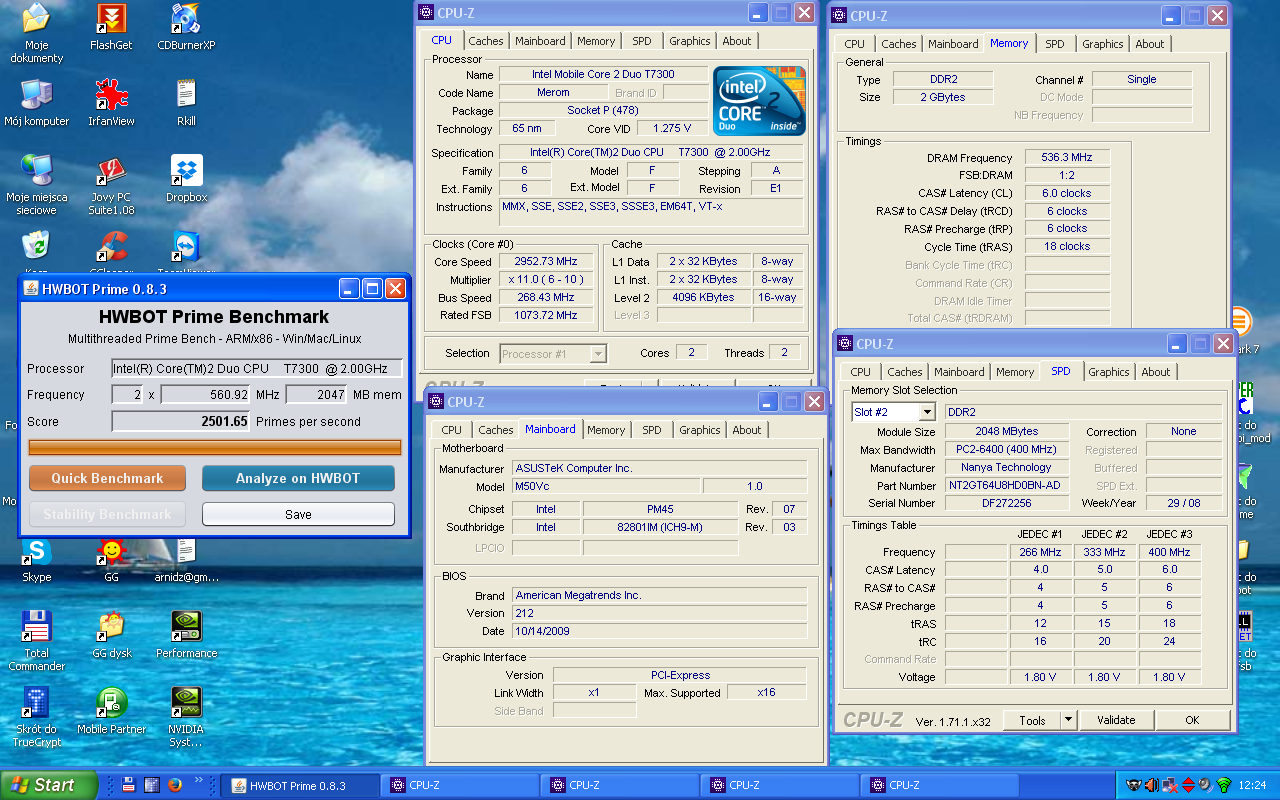The height and width of the screenshot is (800, 1280).
Task: Click the green network tray icon
Action: pyautogui.click(x=1224, y=785)
